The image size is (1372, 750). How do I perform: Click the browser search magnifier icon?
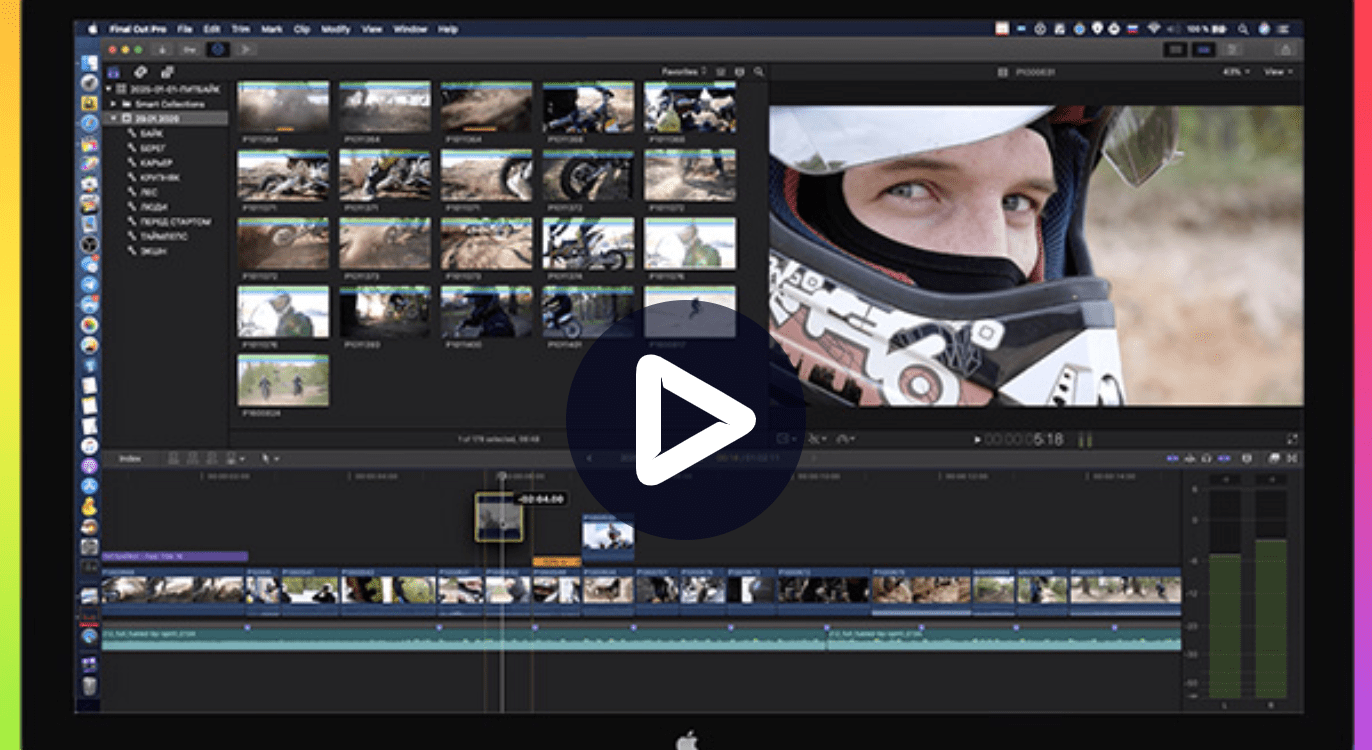coord(759,72)
